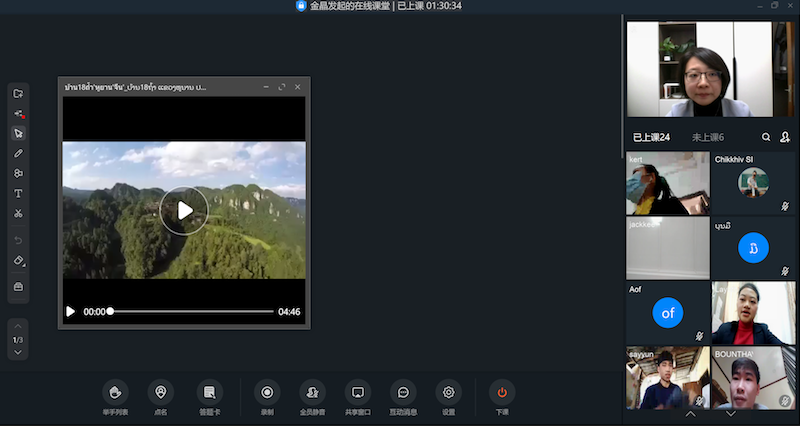Click the class timer 01:30:34

point(444,6)
